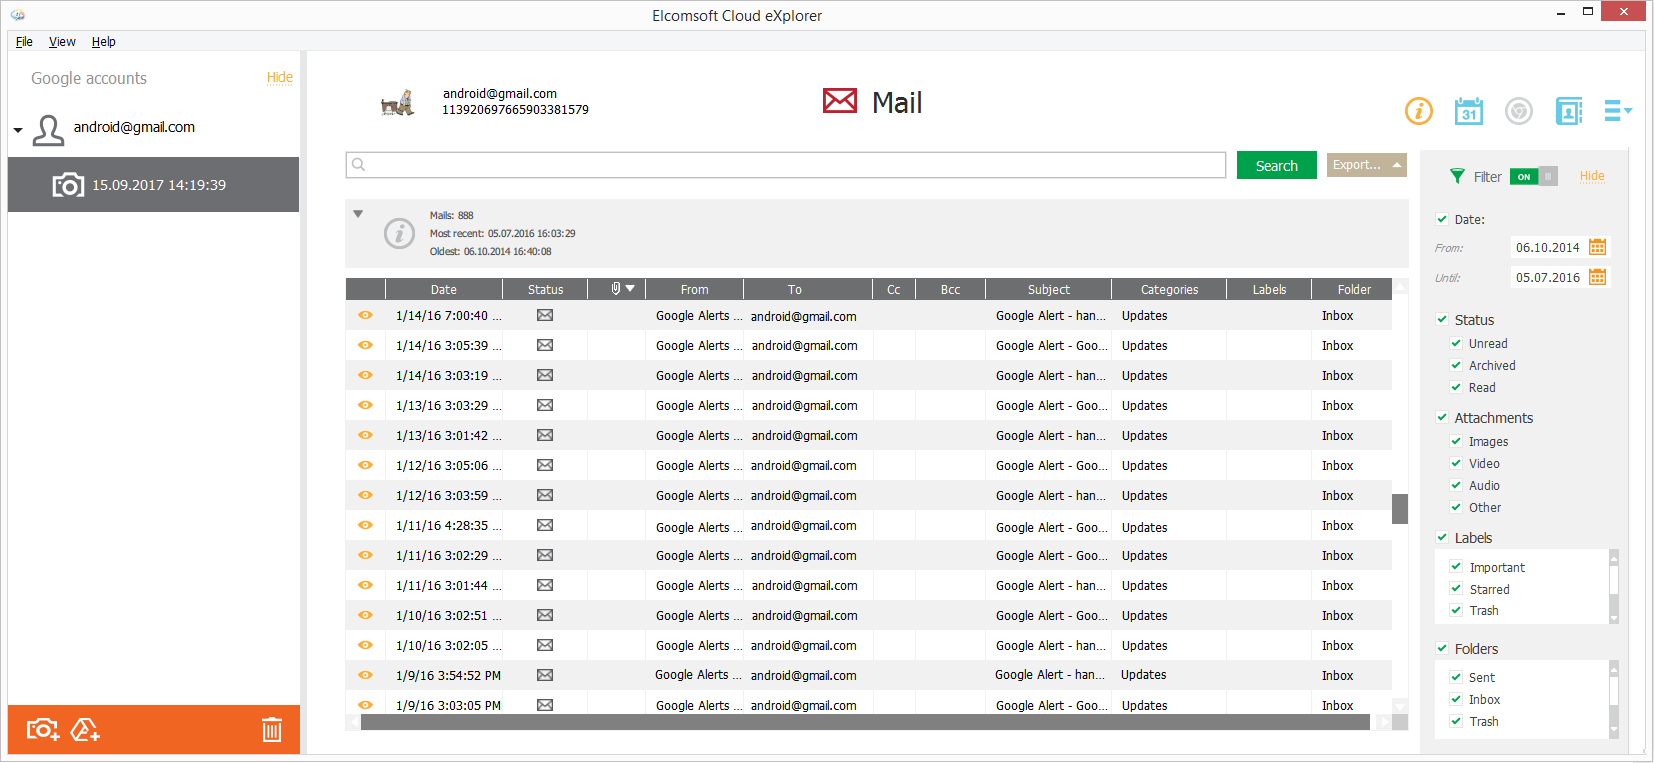Uncheck the Unread status checkbox

[x=1456, y=343]
